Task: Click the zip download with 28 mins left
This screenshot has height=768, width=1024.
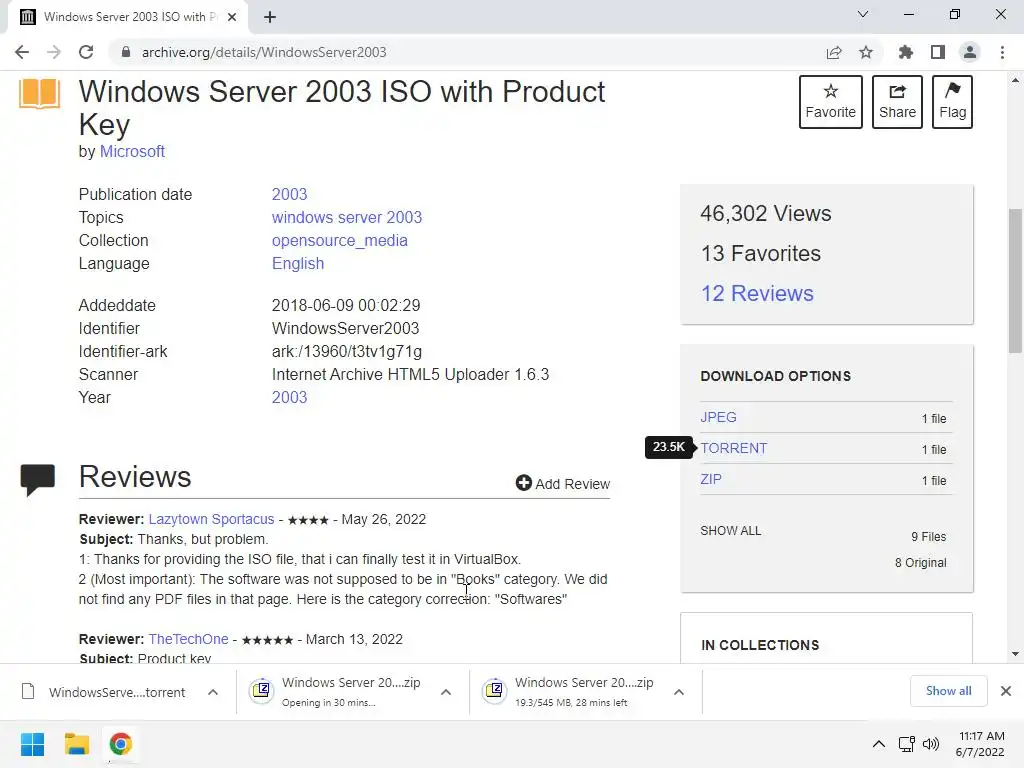Action: tap(568, 692)
